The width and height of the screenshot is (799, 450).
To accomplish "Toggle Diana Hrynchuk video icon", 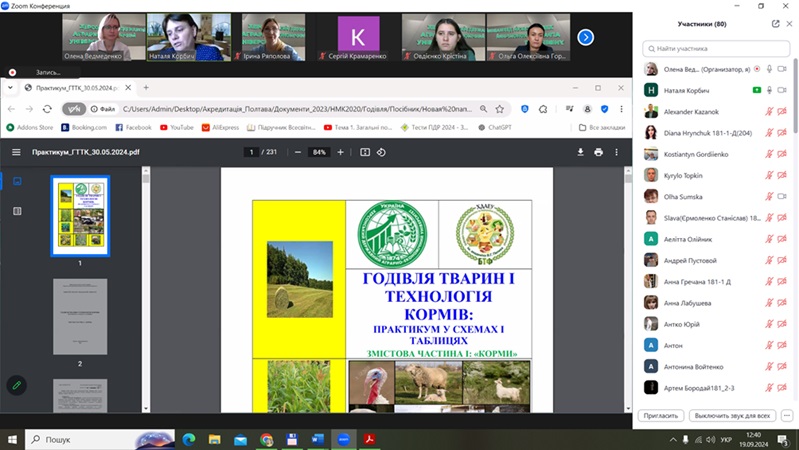I will tap(782, 133).
